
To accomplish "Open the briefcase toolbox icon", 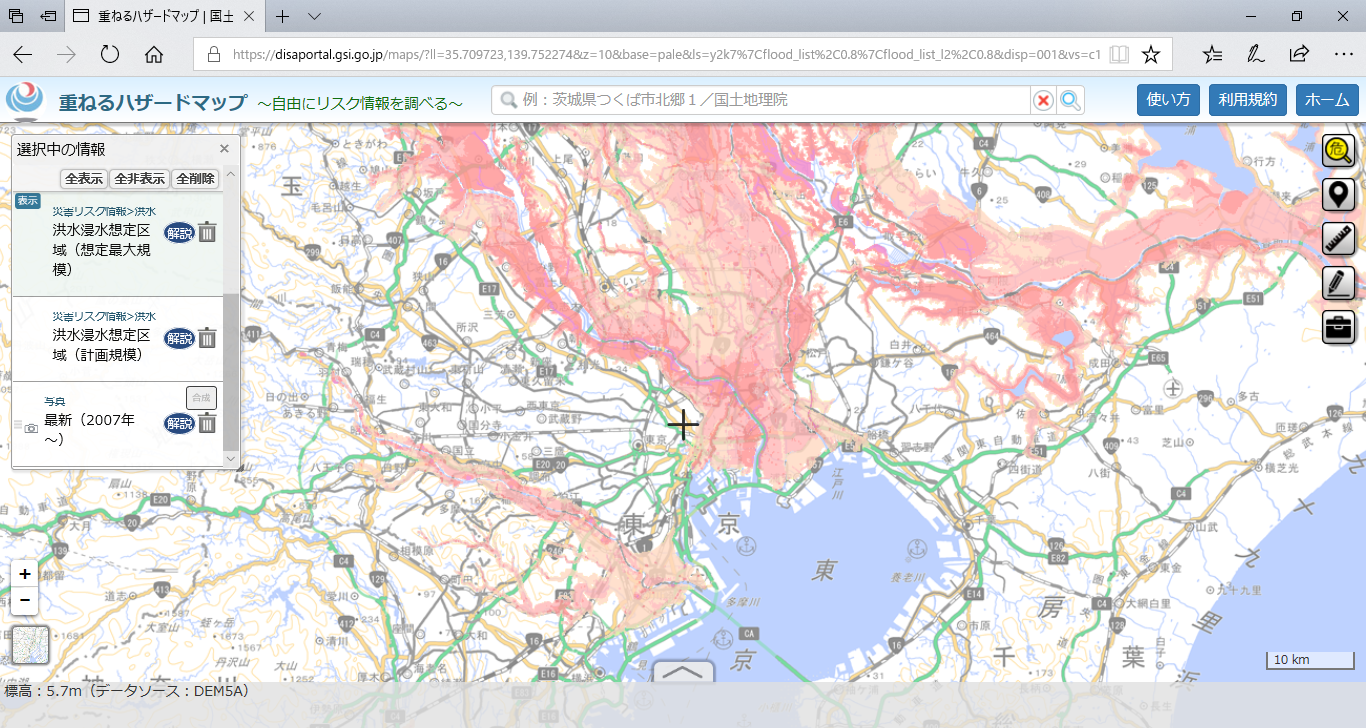I will point(1338,326).
